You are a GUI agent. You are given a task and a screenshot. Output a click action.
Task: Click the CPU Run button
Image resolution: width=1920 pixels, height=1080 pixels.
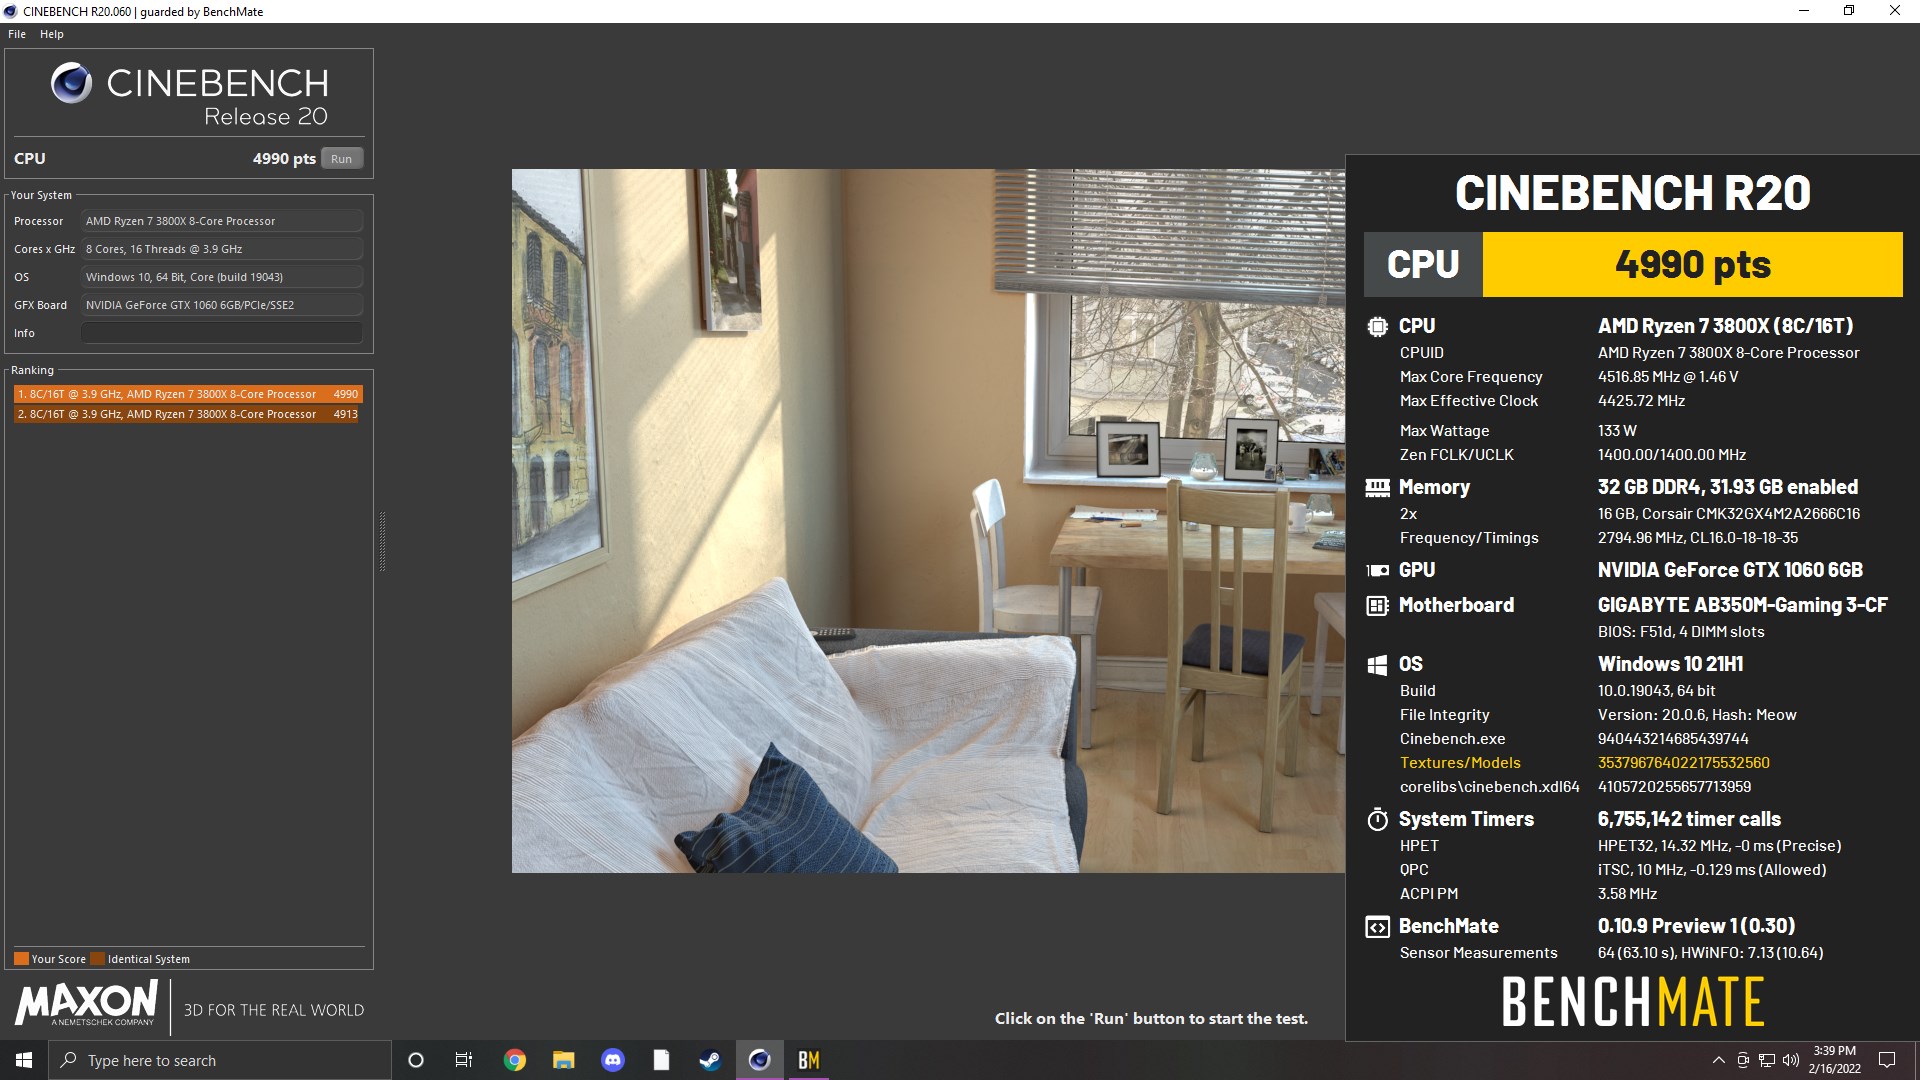pyautogui.click(x=342, y=159)
